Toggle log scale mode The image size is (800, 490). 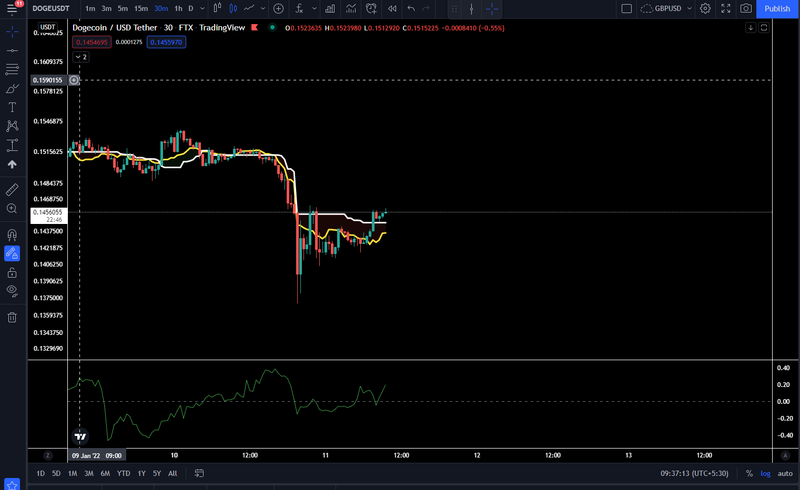[765, 473]
